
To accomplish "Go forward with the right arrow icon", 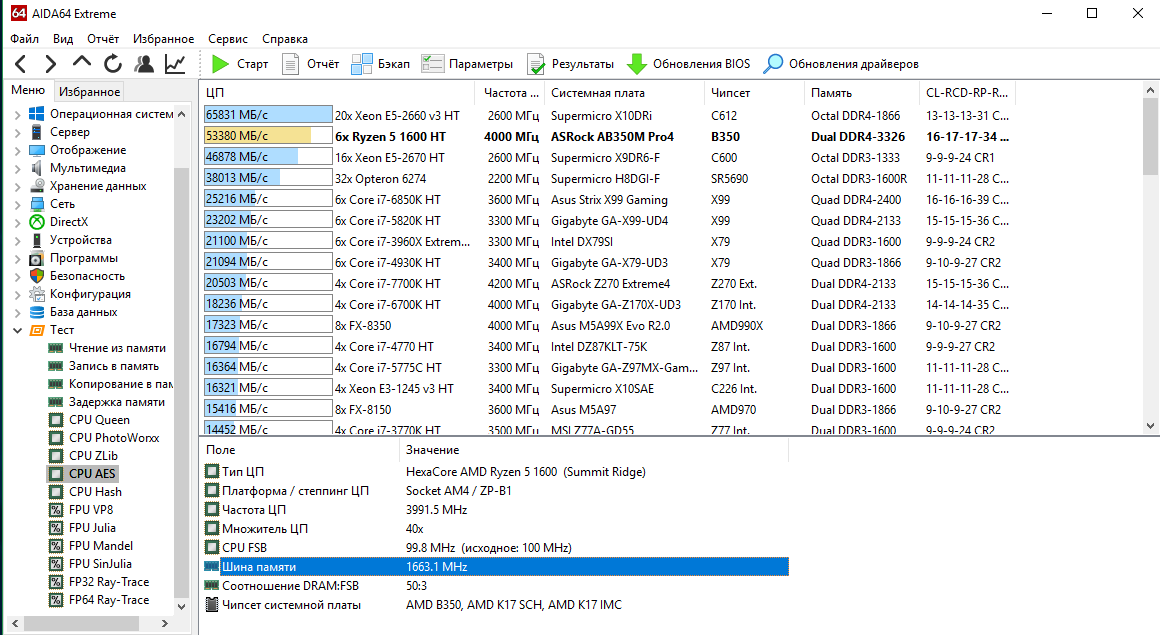I will 50,64.
